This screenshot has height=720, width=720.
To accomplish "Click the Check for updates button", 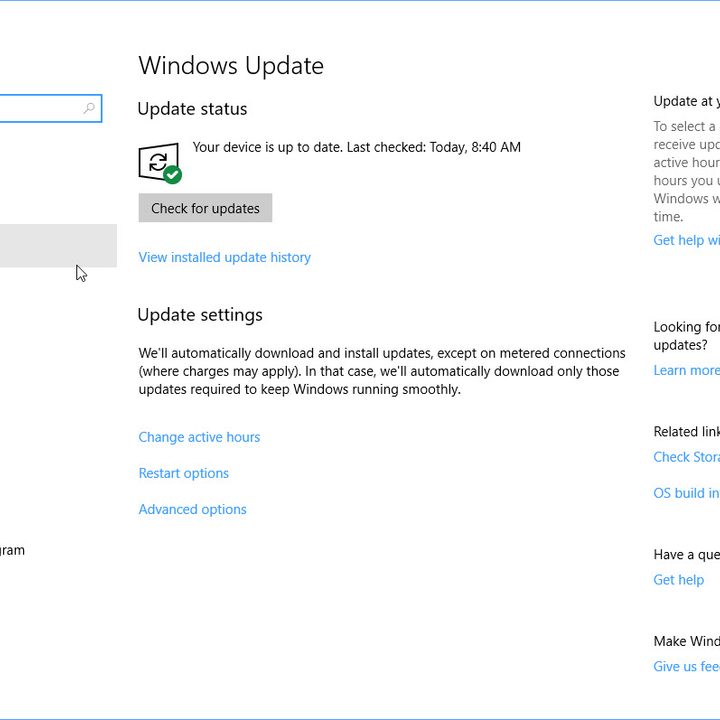I will (205, 208).
